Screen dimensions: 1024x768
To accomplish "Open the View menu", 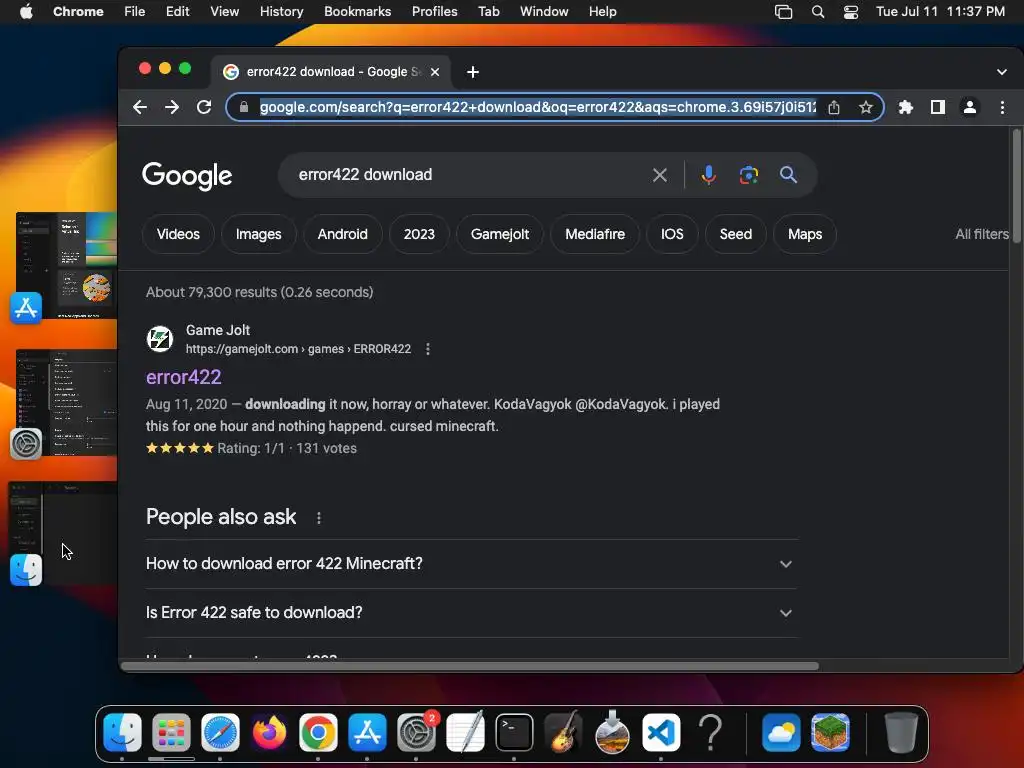I will pos(225,12).
